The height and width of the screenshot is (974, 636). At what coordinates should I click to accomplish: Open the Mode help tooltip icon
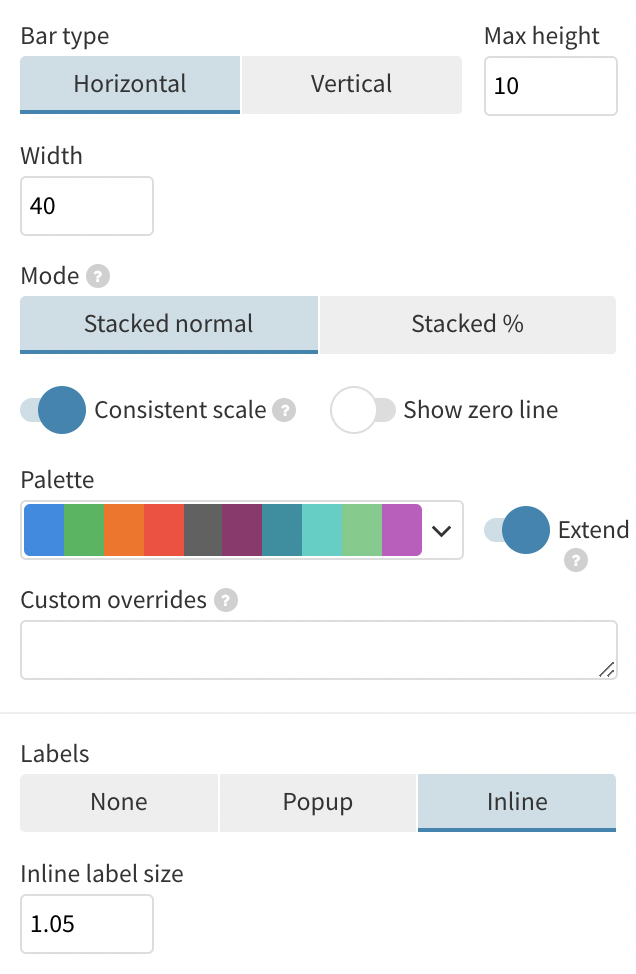(x=99, y=277)
